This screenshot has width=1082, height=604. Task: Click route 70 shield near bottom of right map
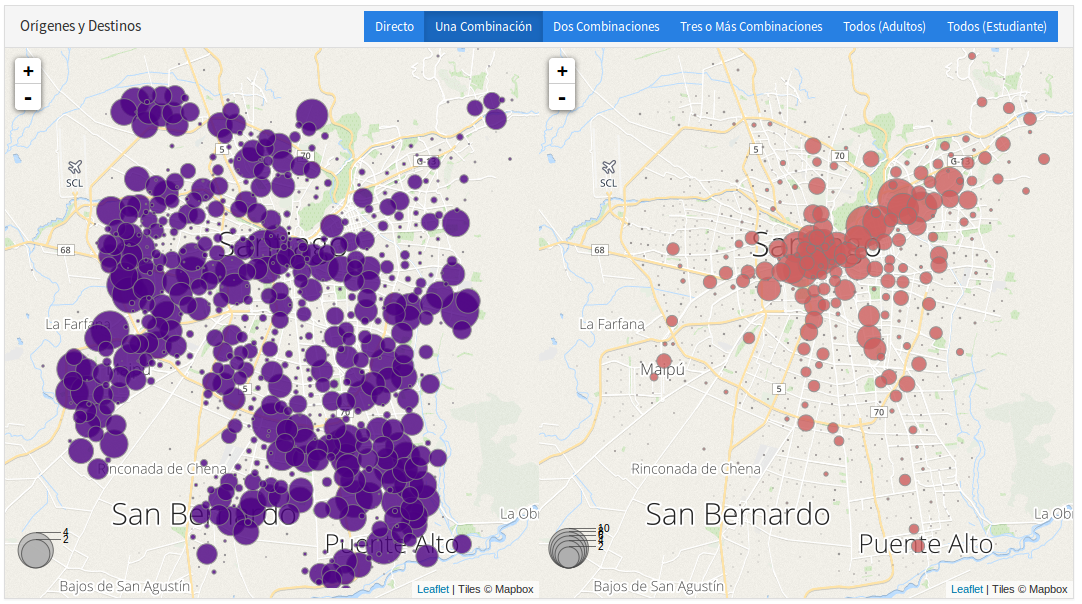(878, 412)
